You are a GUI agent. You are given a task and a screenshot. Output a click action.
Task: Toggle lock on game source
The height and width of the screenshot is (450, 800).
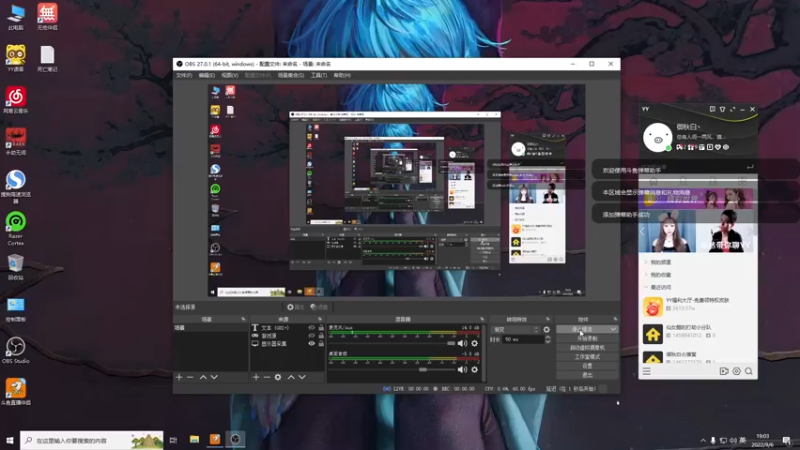point(321,336)
